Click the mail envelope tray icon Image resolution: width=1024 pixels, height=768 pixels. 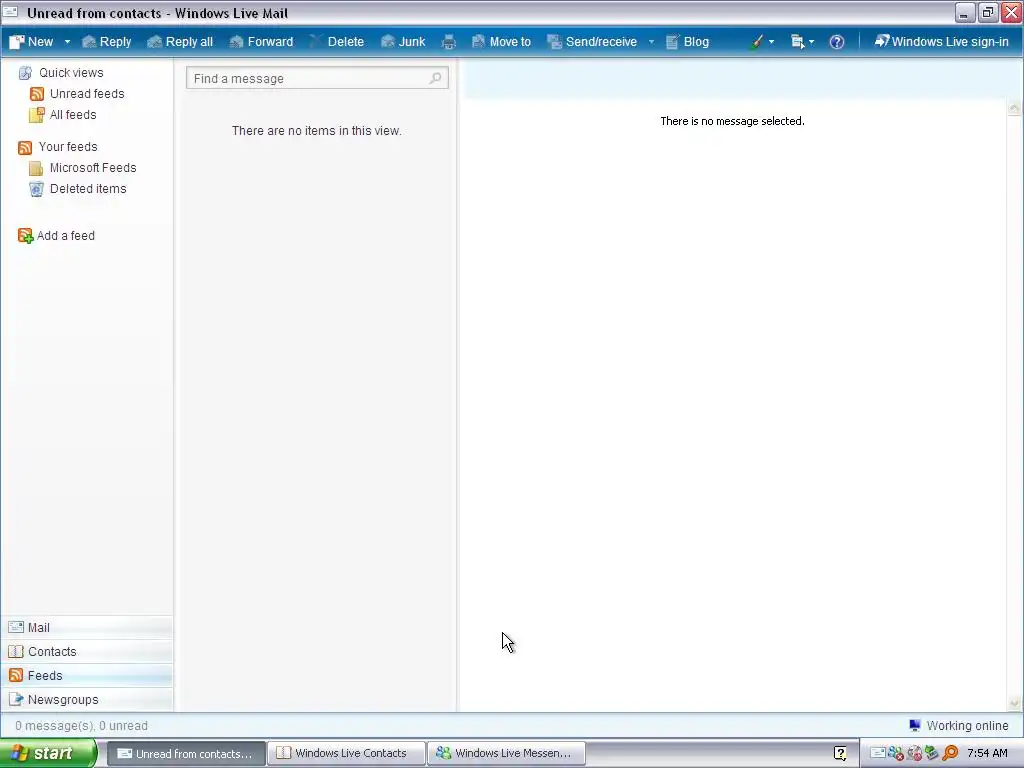[x=878, y=754]
